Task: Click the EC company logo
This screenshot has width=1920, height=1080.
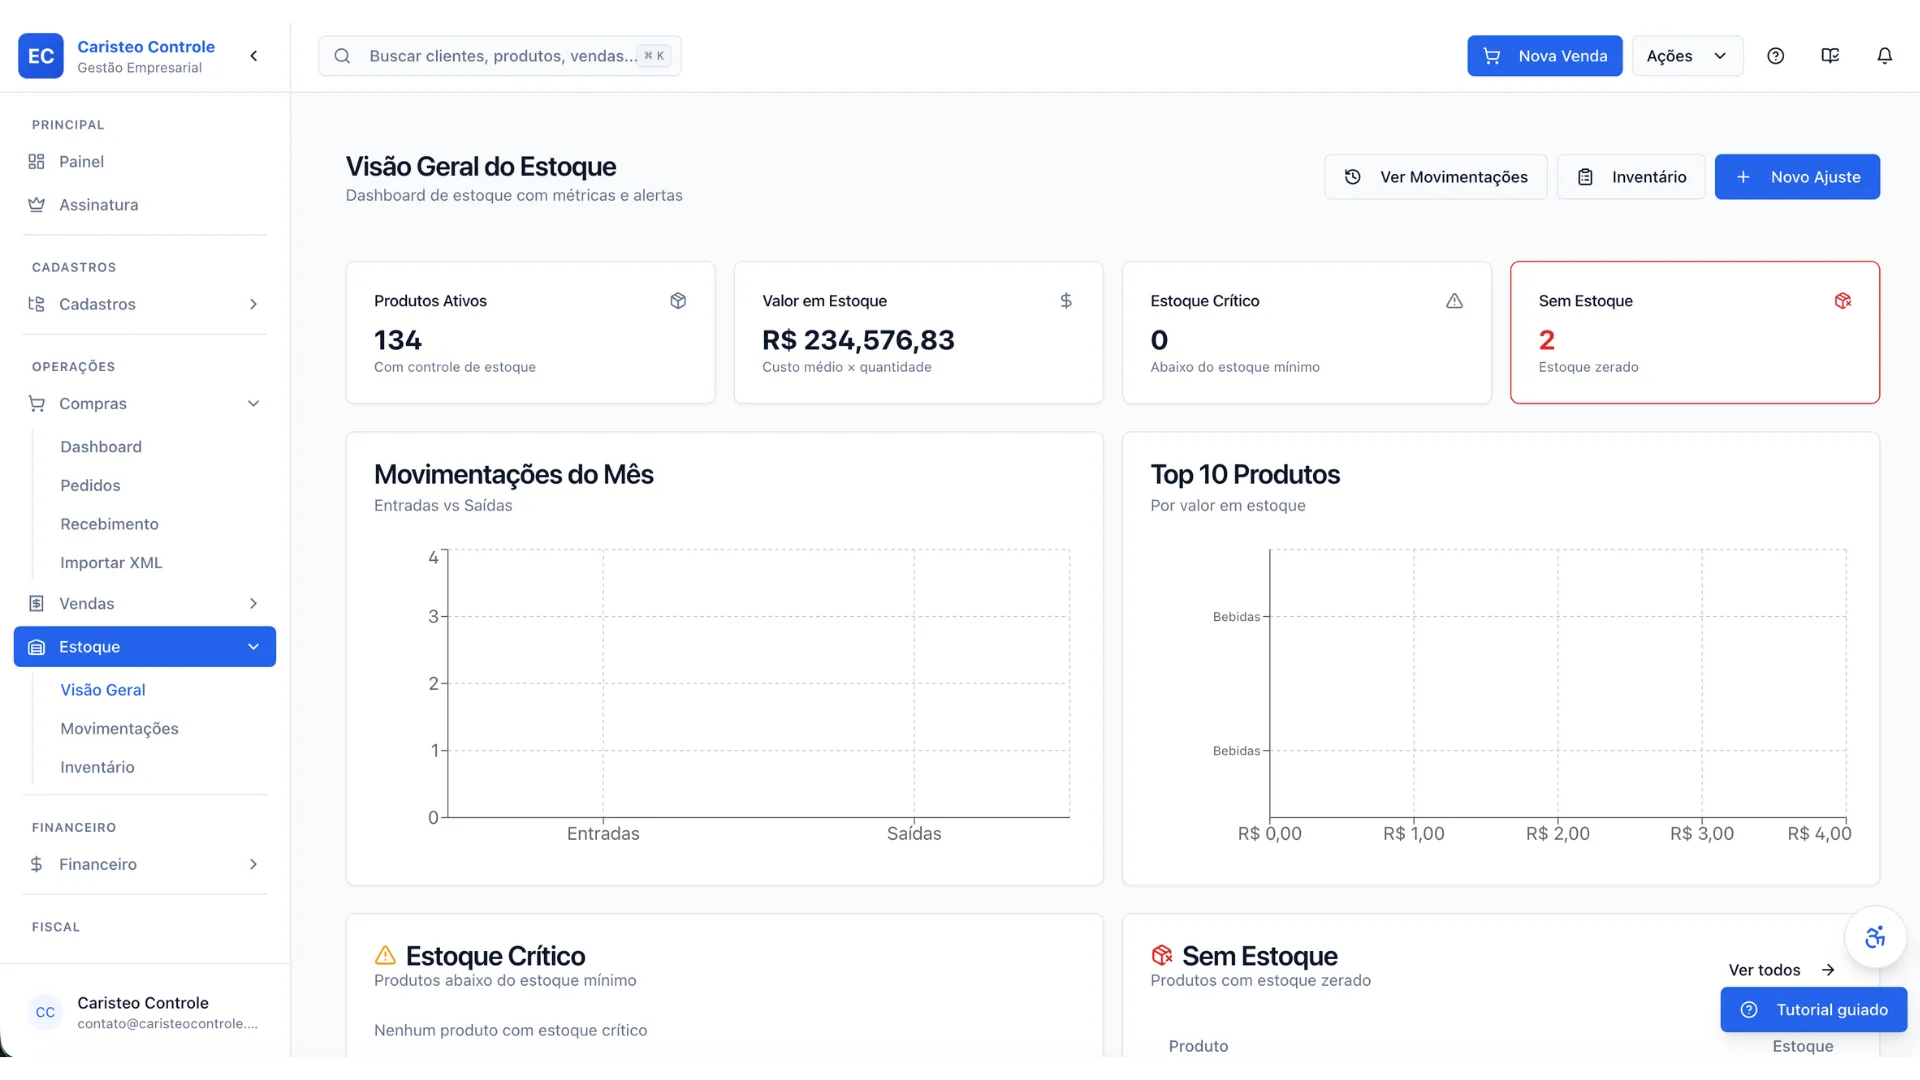Action: point(41,56)
